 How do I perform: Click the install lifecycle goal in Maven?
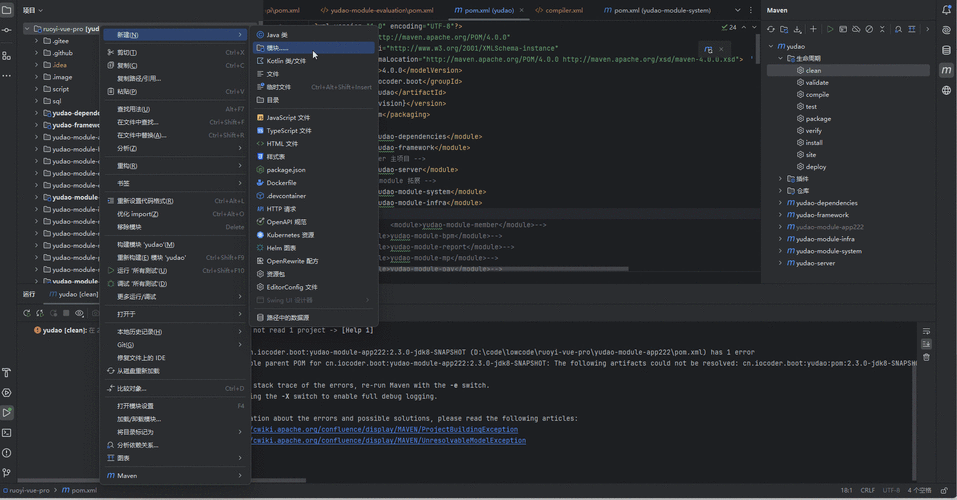click(x=814, y=143)
